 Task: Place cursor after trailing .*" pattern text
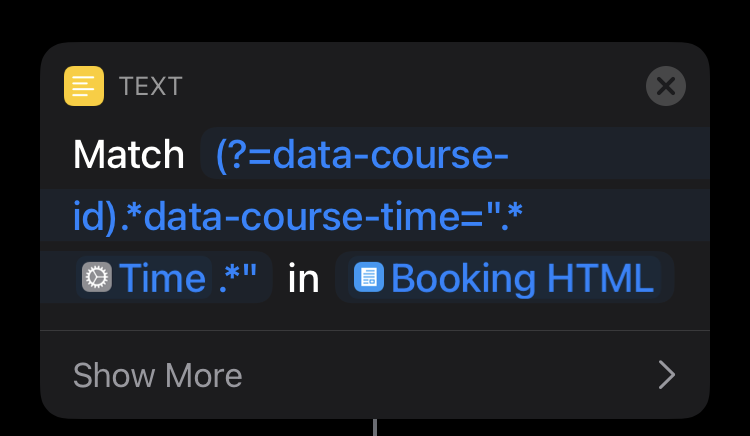(262, 278)
